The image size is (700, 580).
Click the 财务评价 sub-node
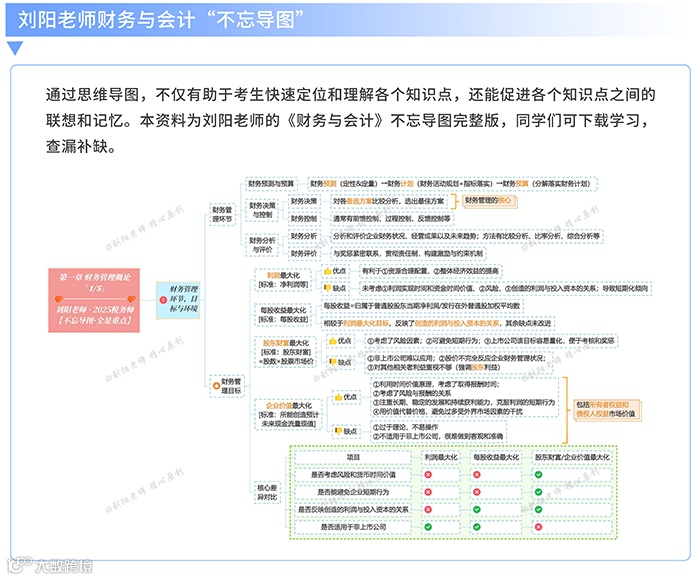pyautogui.click(x=304, y=253)
